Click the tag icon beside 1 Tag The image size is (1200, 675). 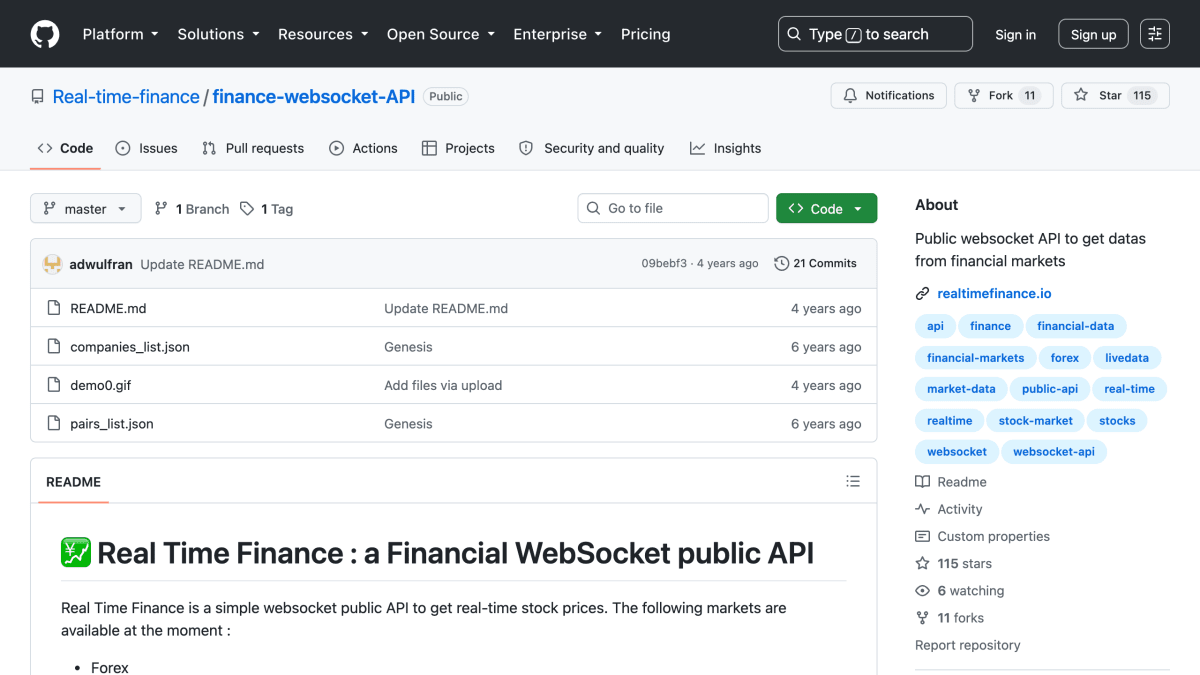(x=247, y=209)
